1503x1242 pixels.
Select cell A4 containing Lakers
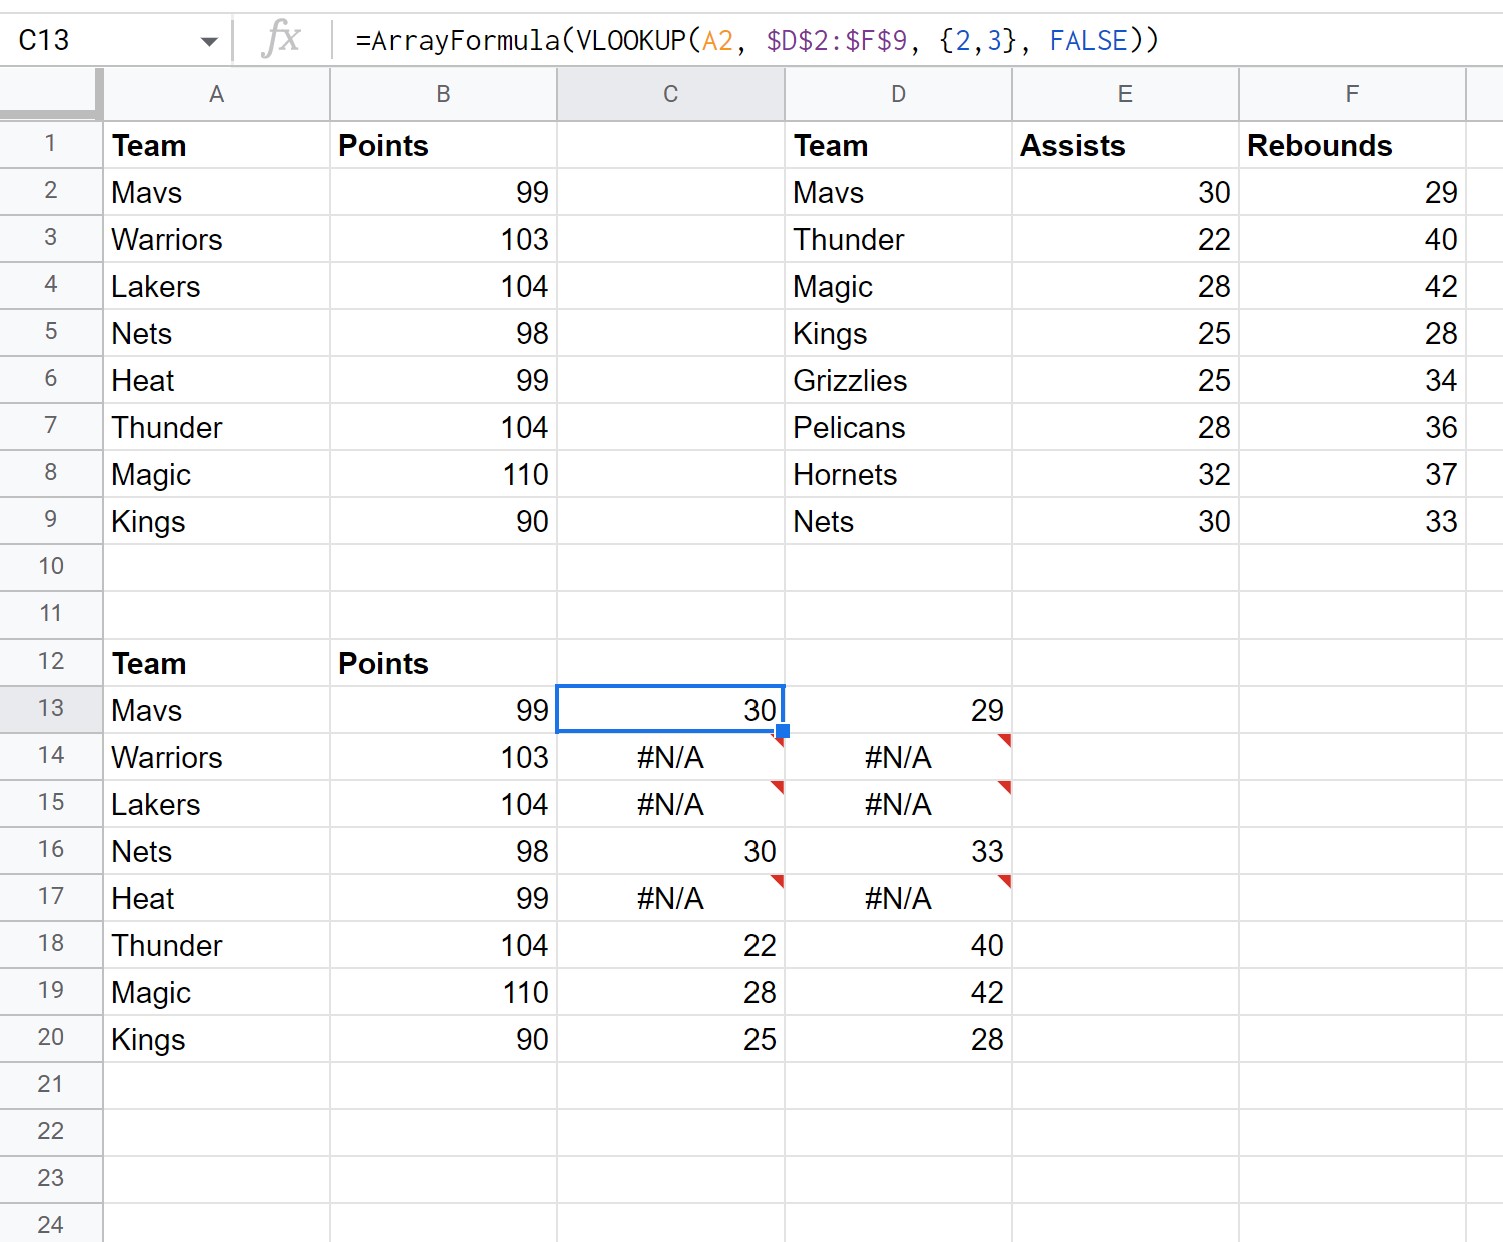point(216,286)
